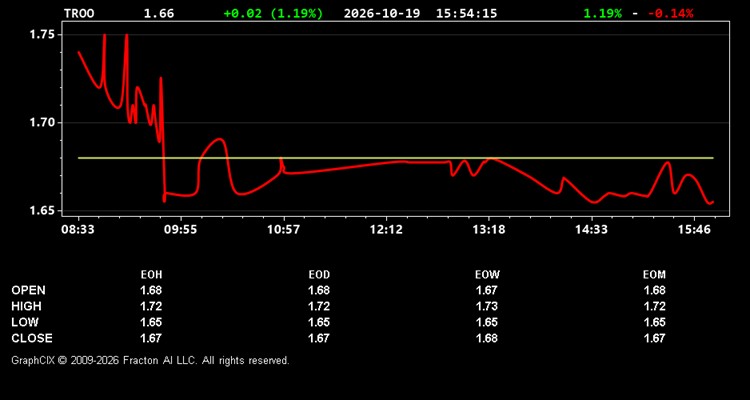750x400 pixels.
Task: Click the red -0.14% value
Action: pos(670,13)
